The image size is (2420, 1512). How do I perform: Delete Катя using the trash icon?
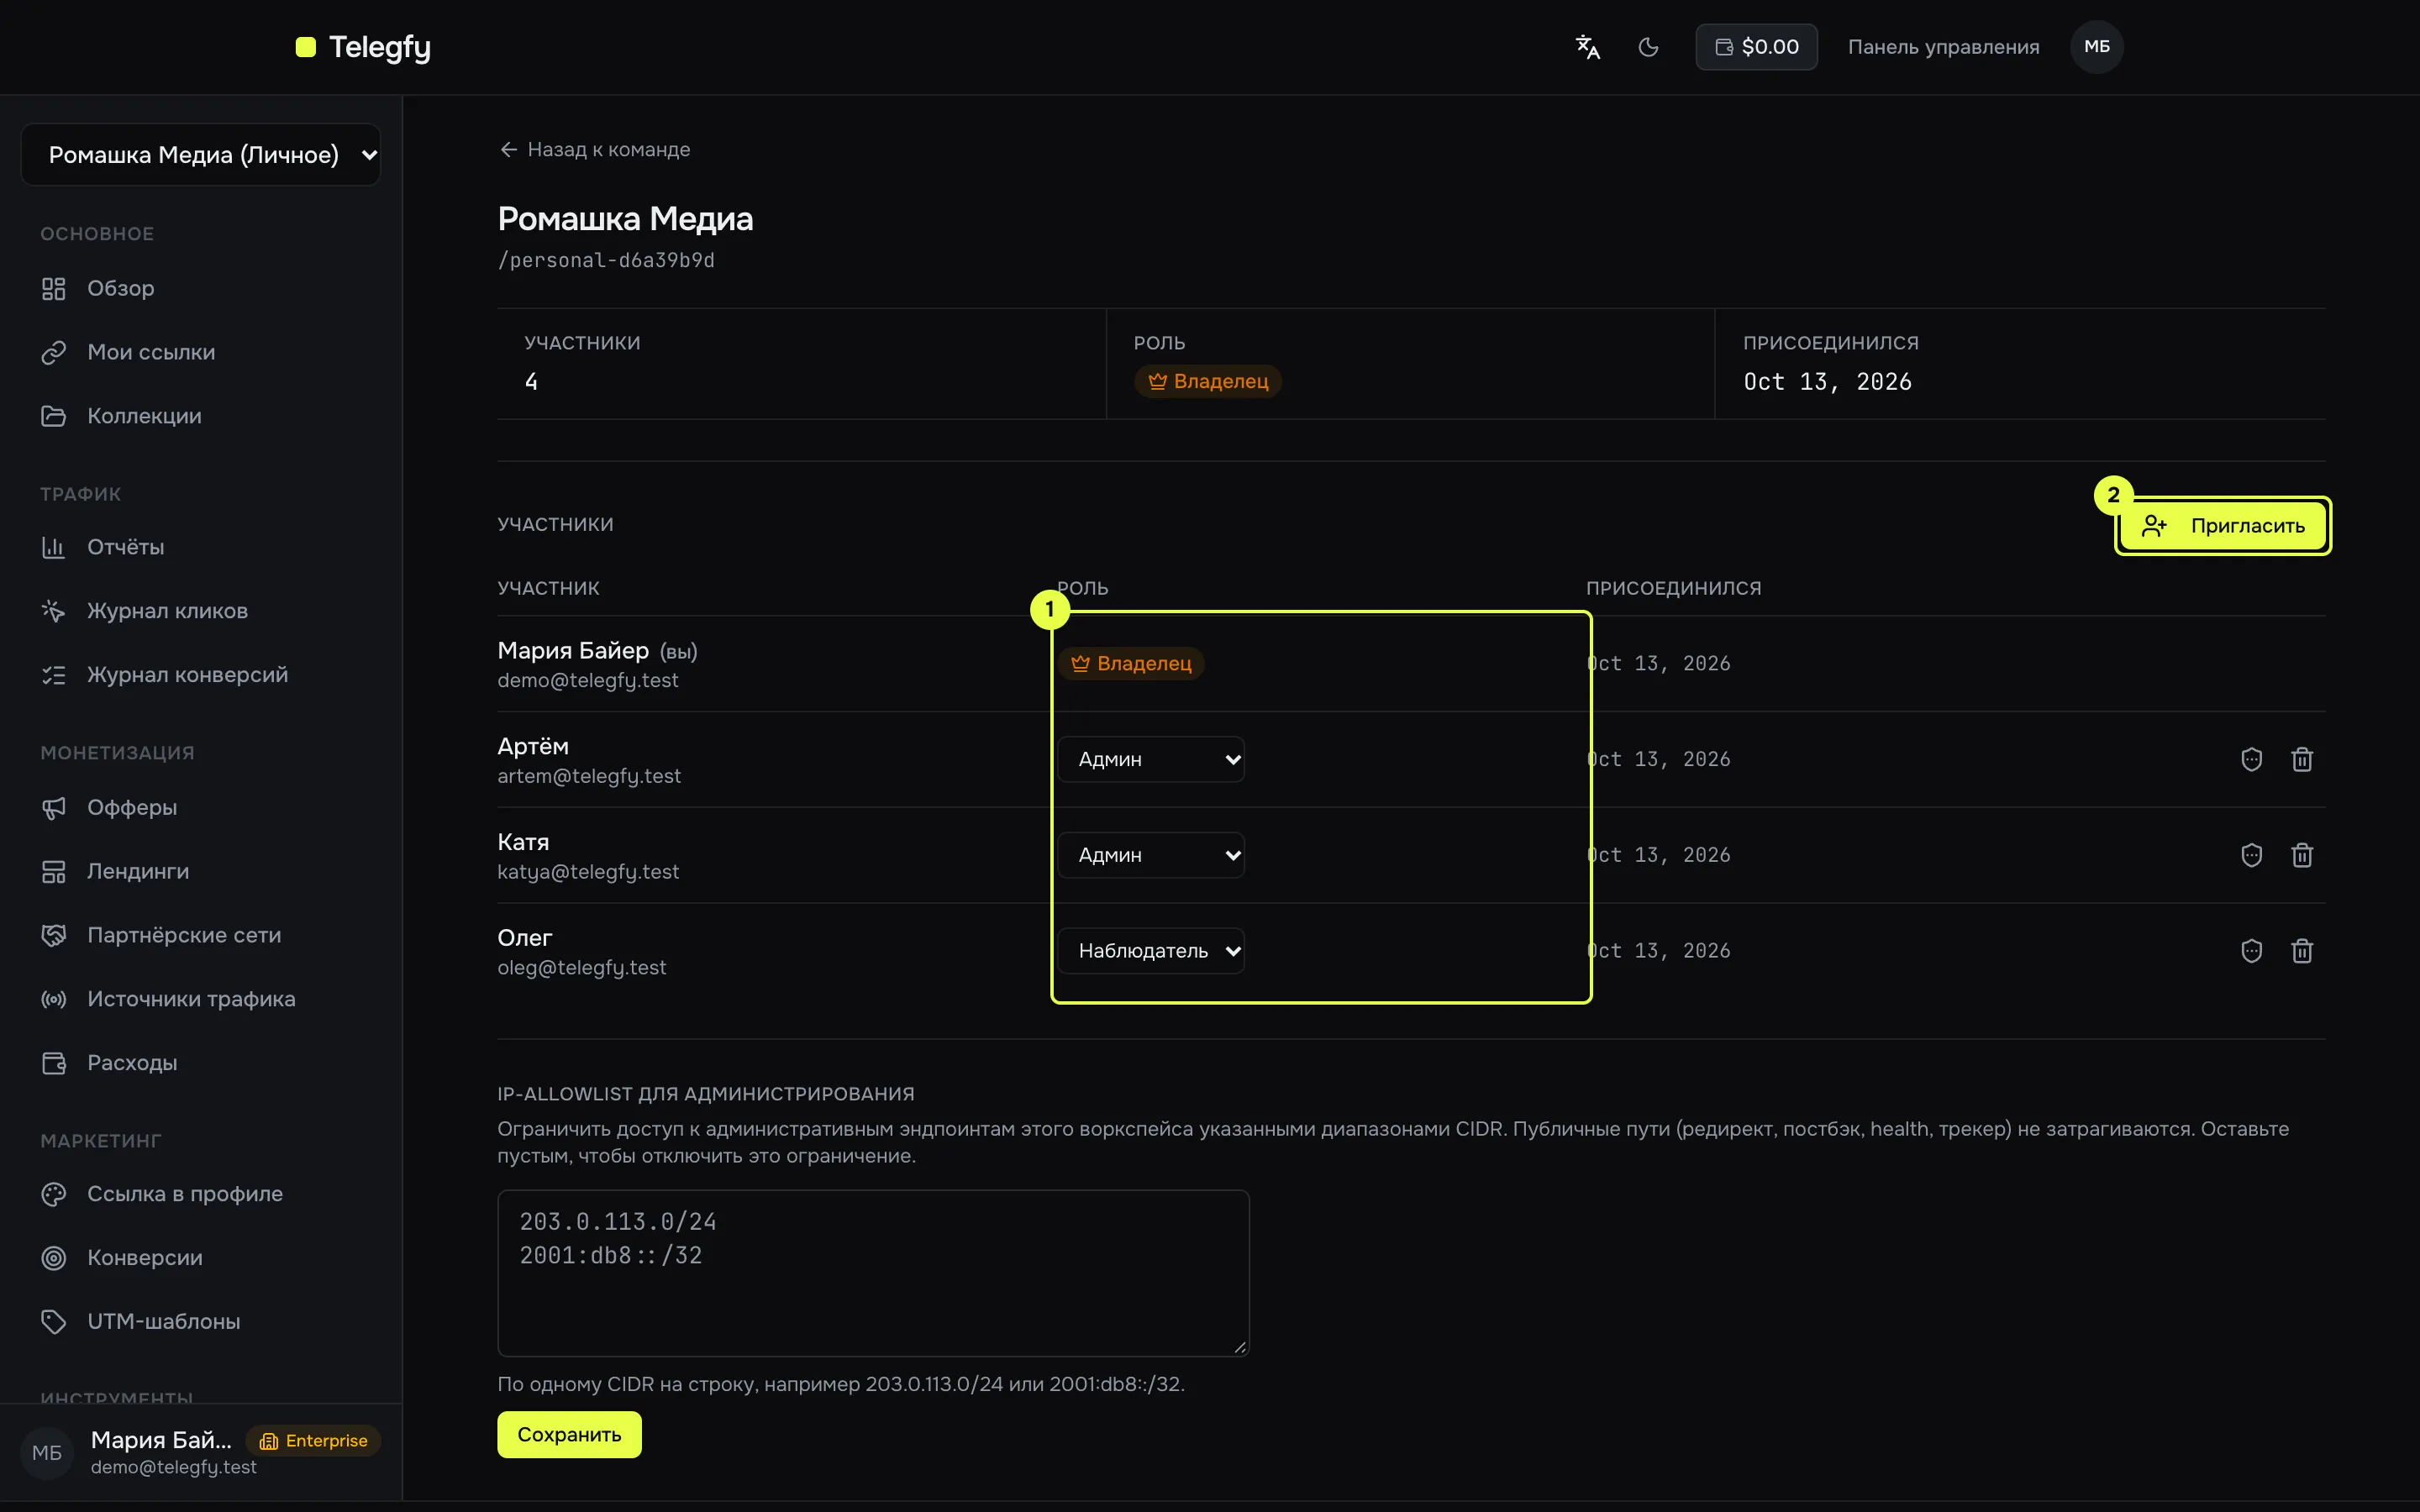(x=2302, y=855)
